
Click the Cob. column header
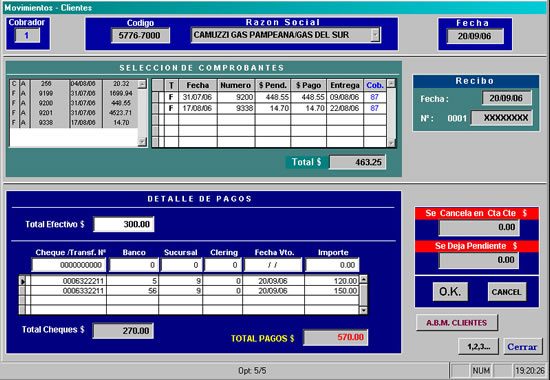tap(375, 85)
